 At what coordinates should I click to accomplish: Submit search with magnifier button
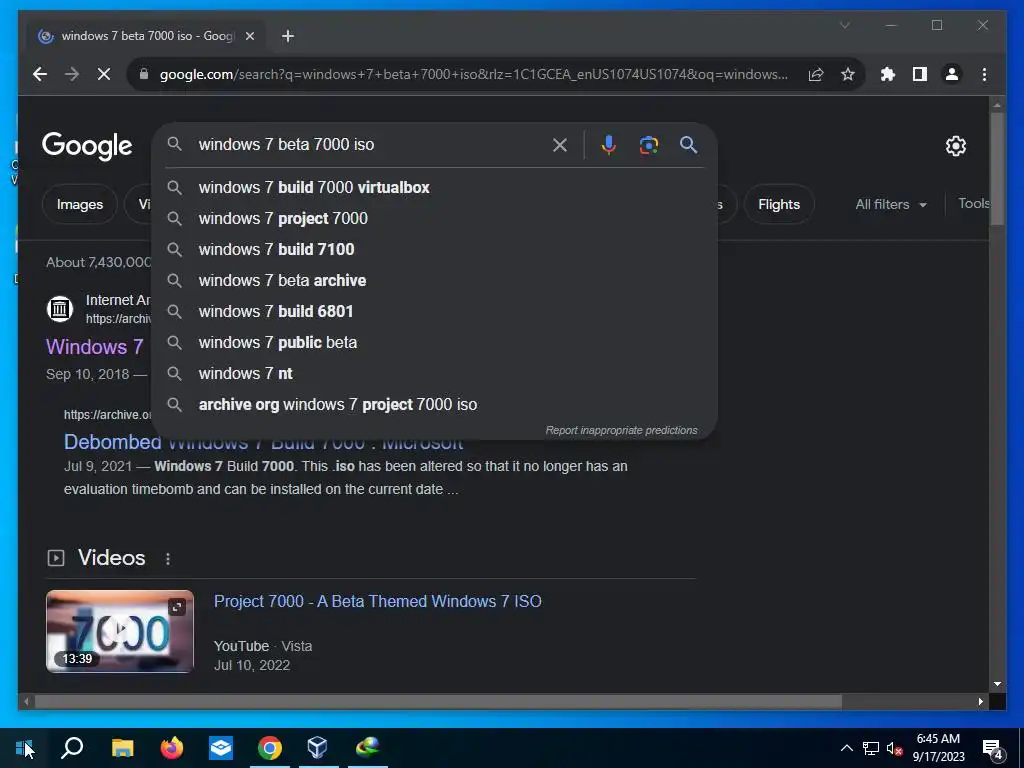coord(688,145)
